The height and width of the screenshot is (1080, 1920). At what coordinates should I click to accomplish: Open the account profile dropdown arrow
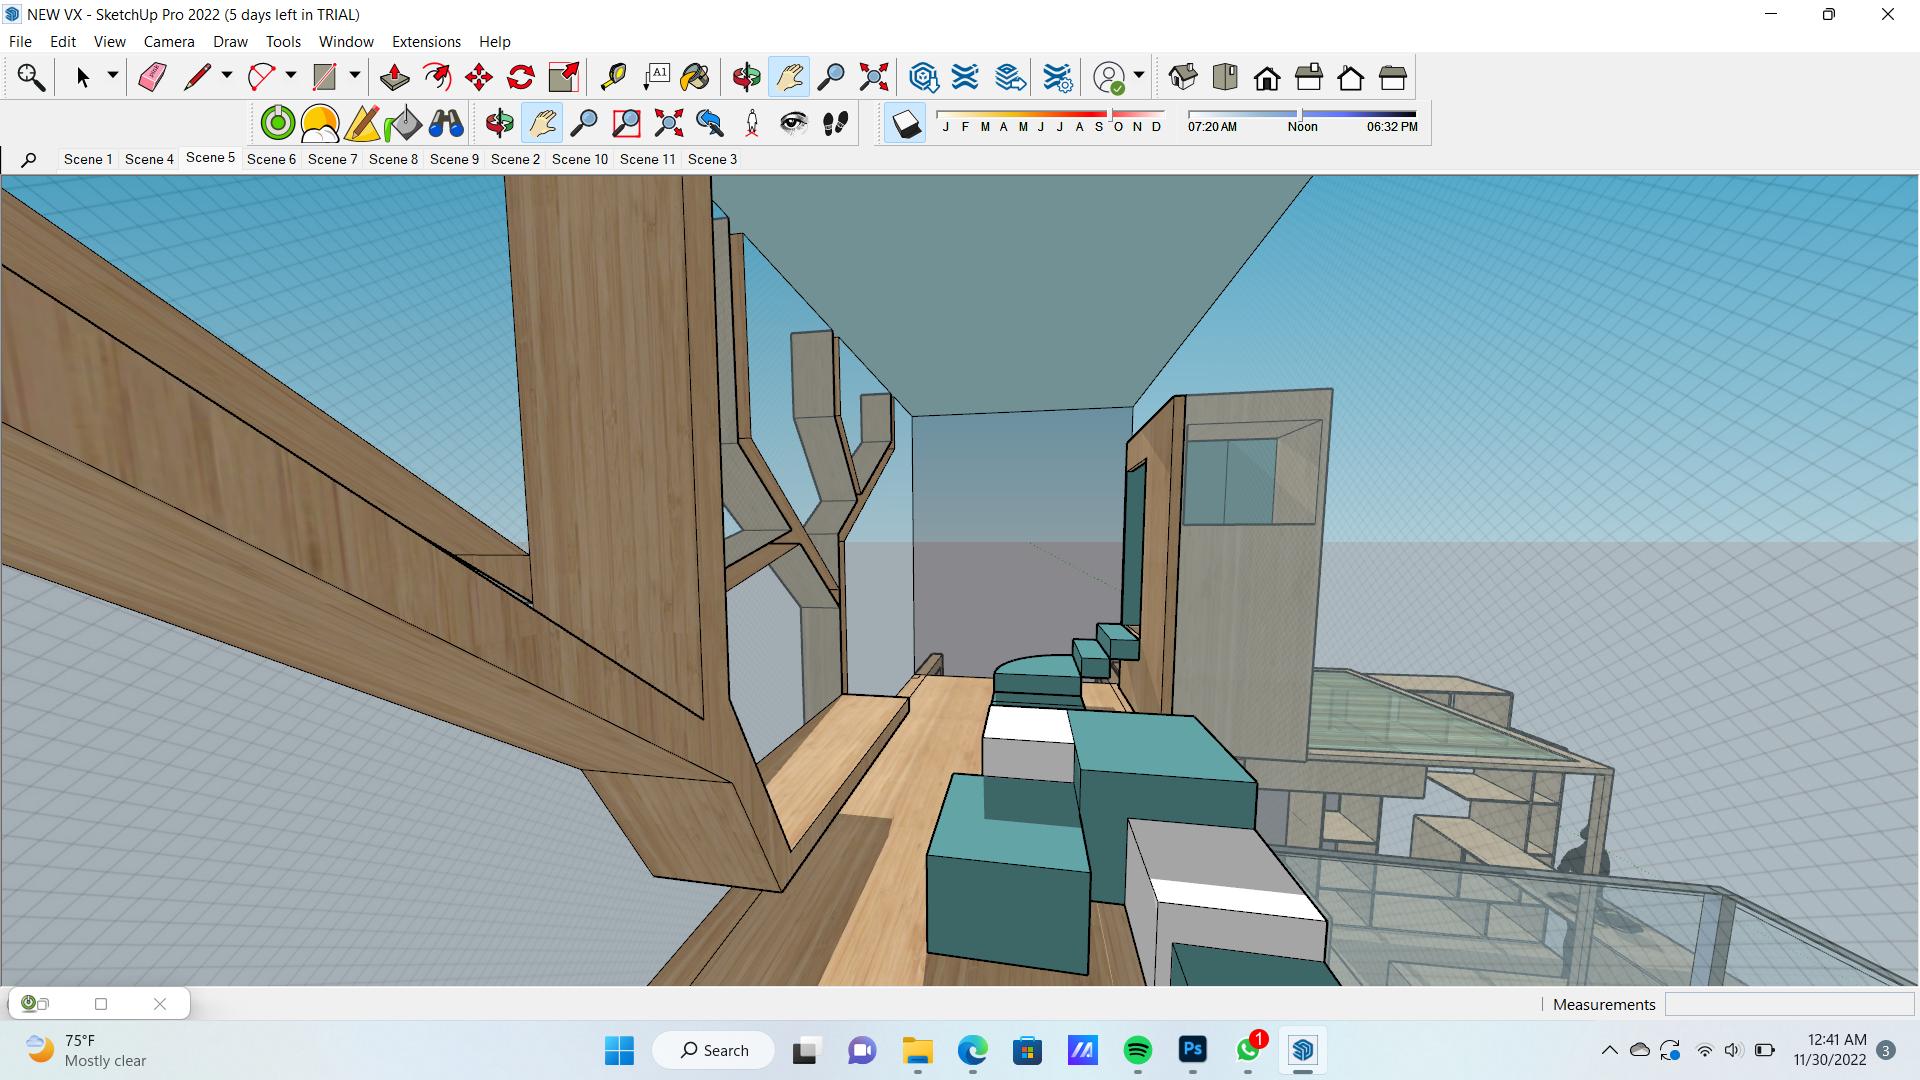point(1139,76)
